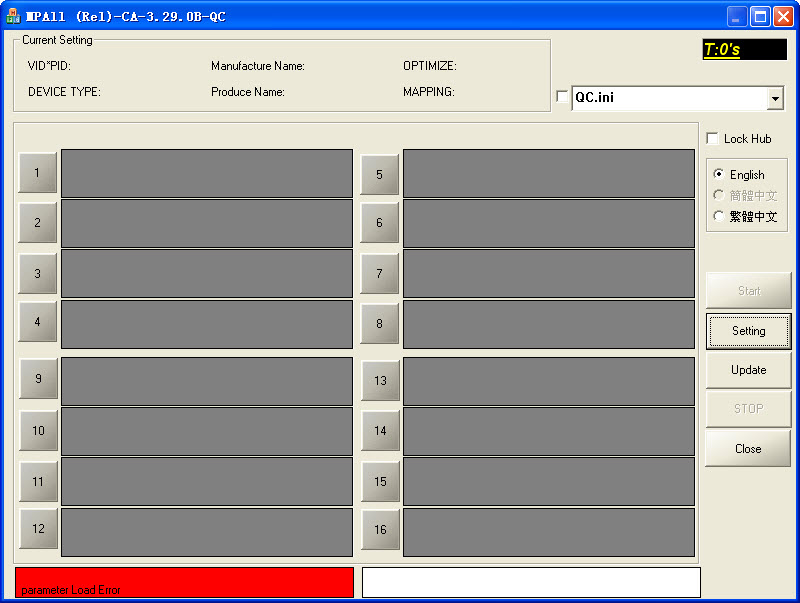The height and width of the screenshot is (603, 800).
Task: Select port 12 numbered button
Action: point(38,529)
